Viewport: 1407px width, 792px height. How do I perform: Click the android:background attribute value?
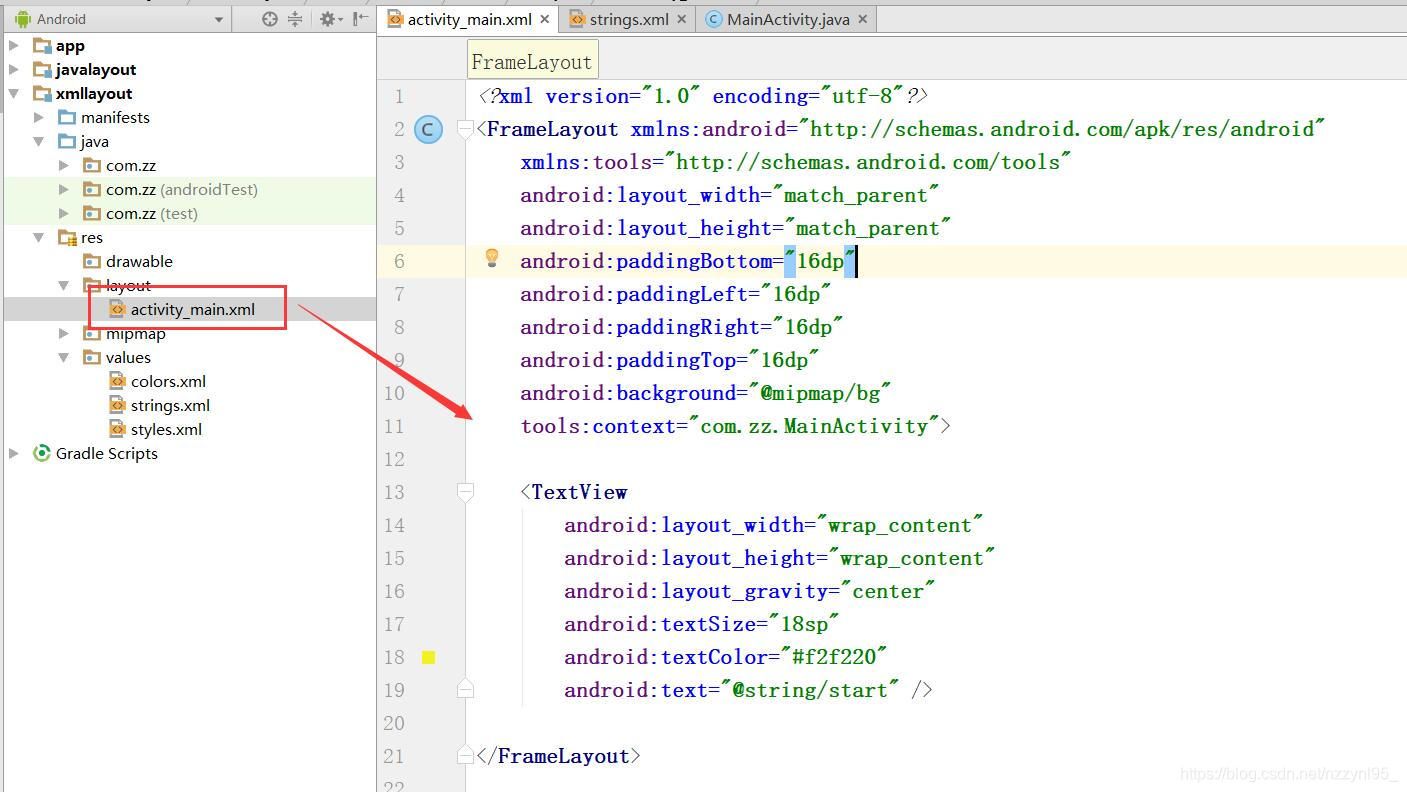click(x=820, y=393)
